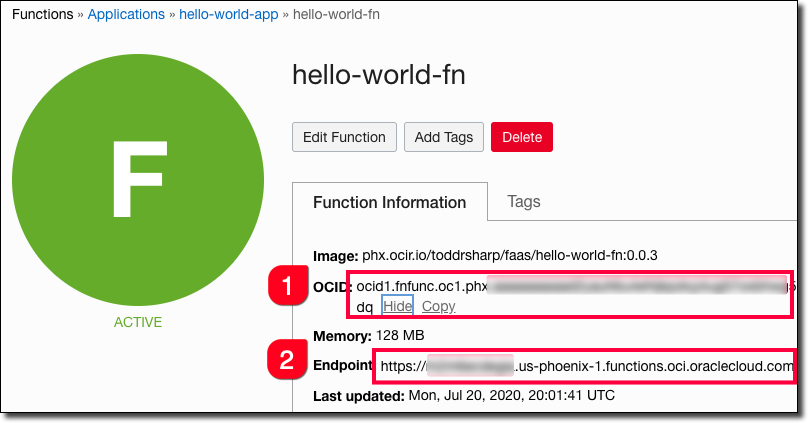
Task: Switch to the Function Information tab
Action: point(389,202)
